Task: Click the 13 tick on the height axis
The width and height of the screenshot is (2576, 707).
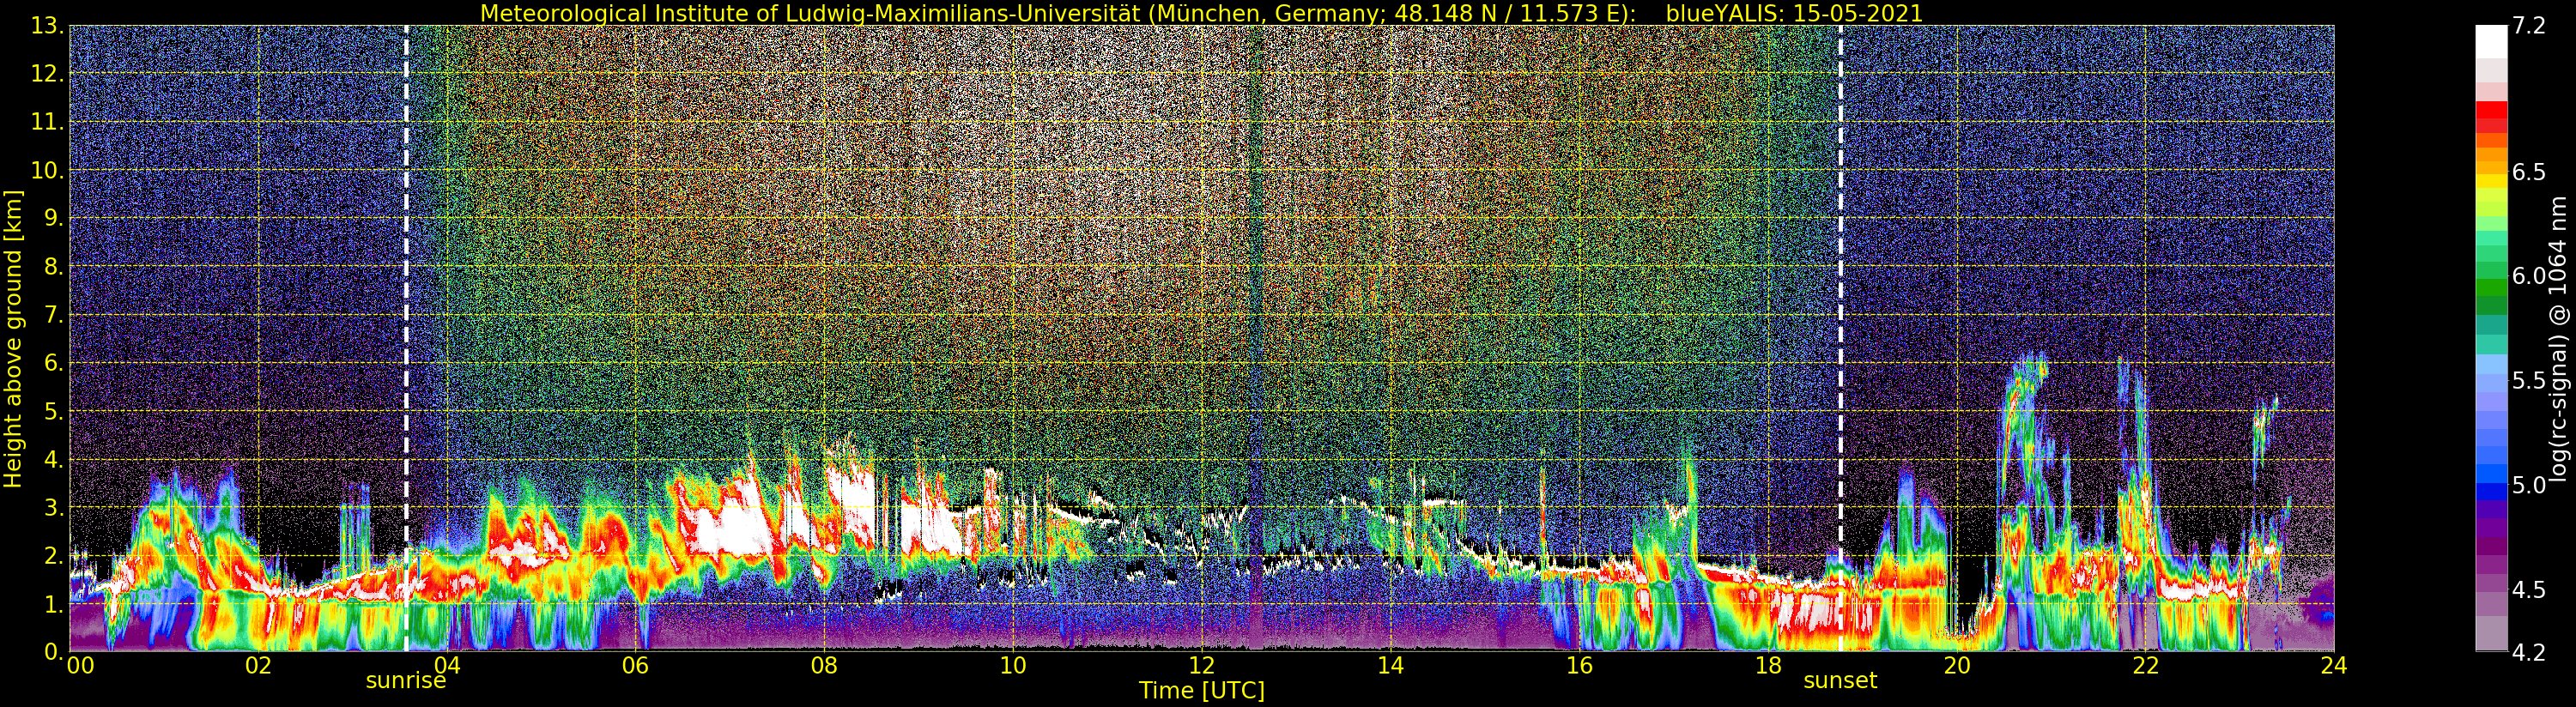Action: point(46,26)
